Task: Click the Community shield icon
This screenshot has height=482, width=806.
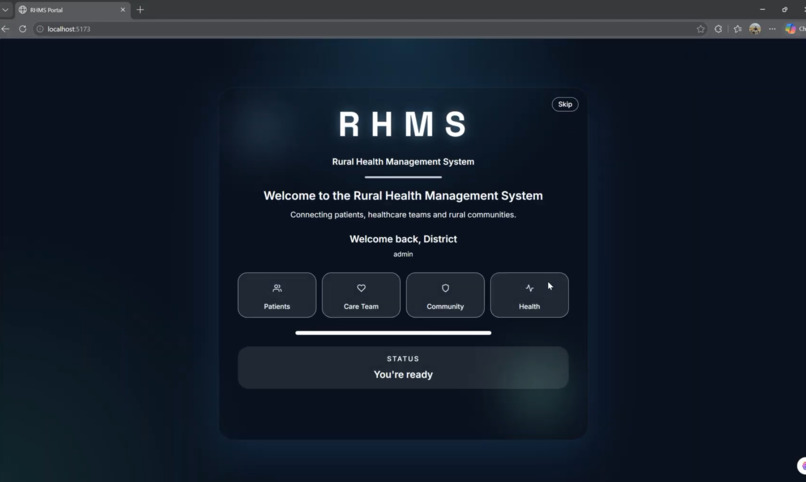Action: pyautogui.click(x=445, y=288)
